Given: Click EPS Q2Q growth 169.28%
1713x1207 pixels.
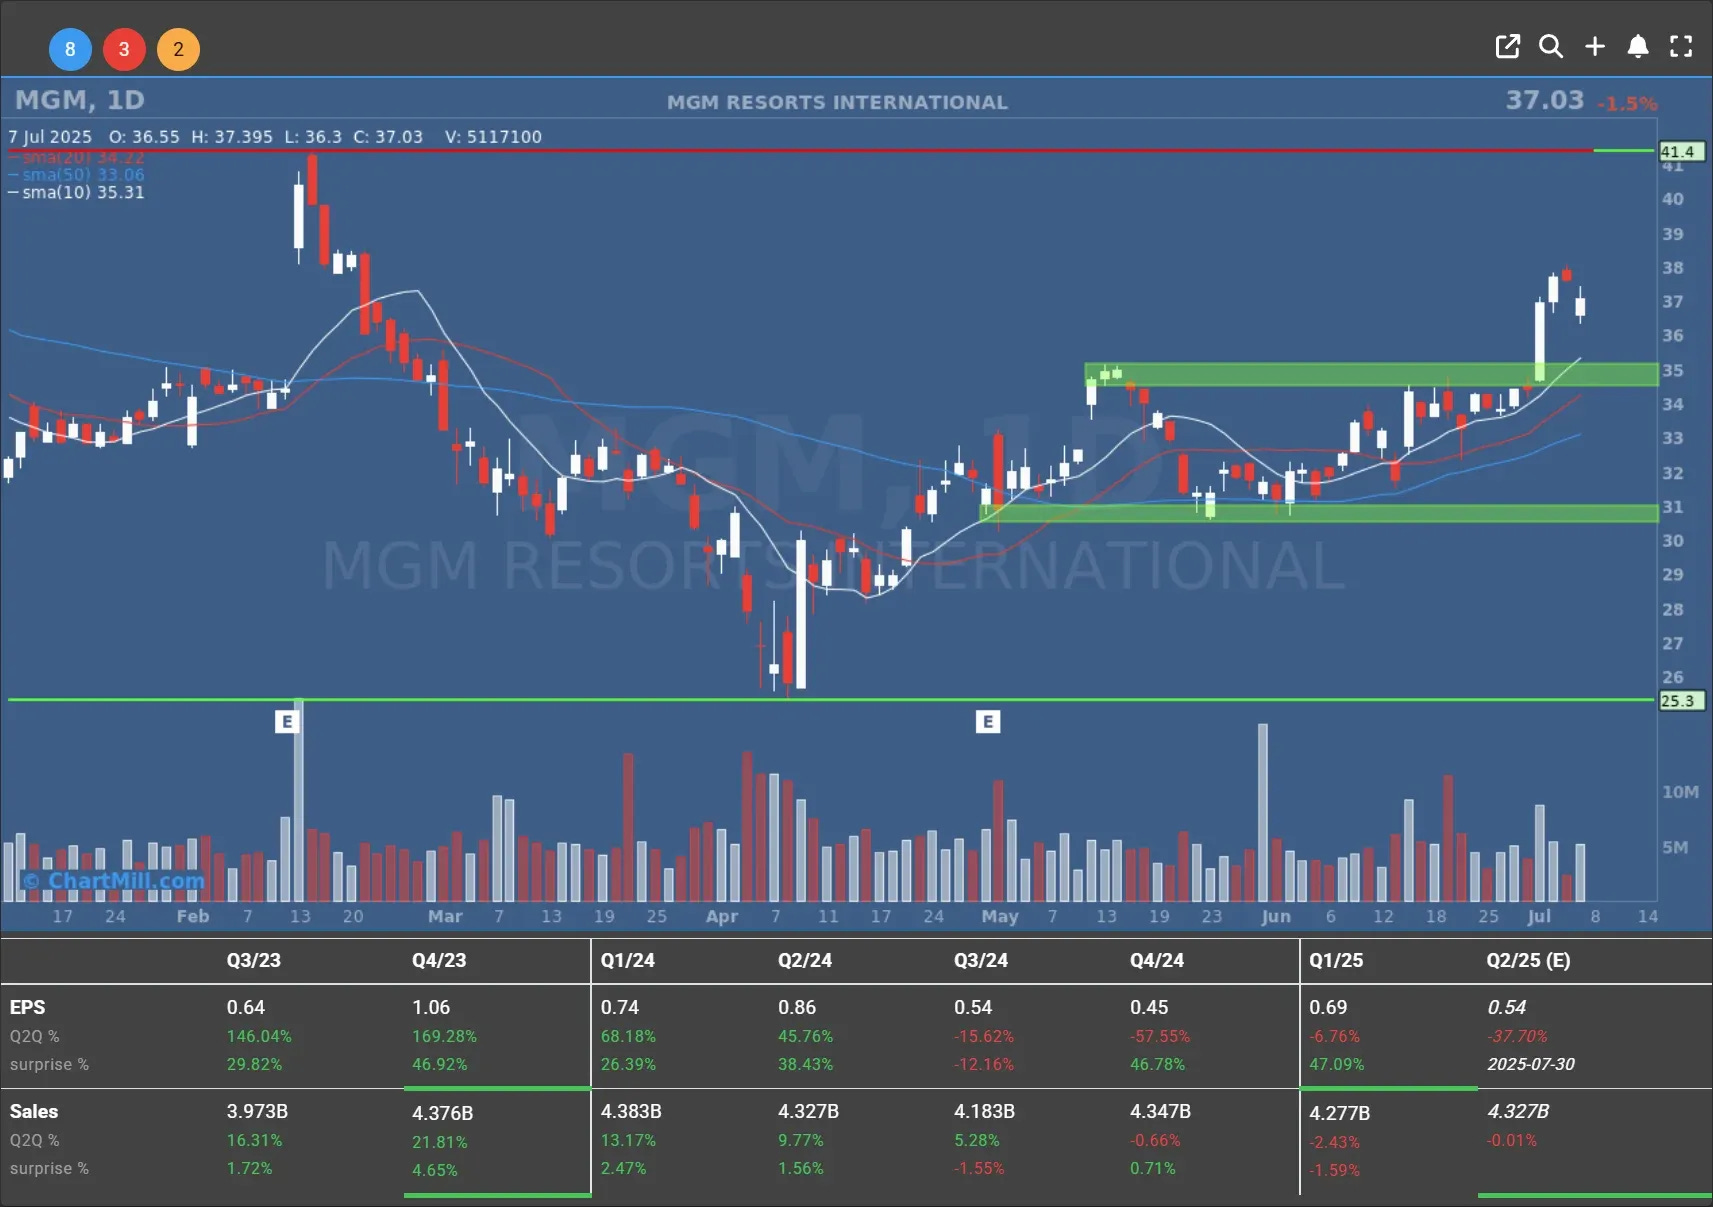Looking at the screenshot, I should [444, 1036].
